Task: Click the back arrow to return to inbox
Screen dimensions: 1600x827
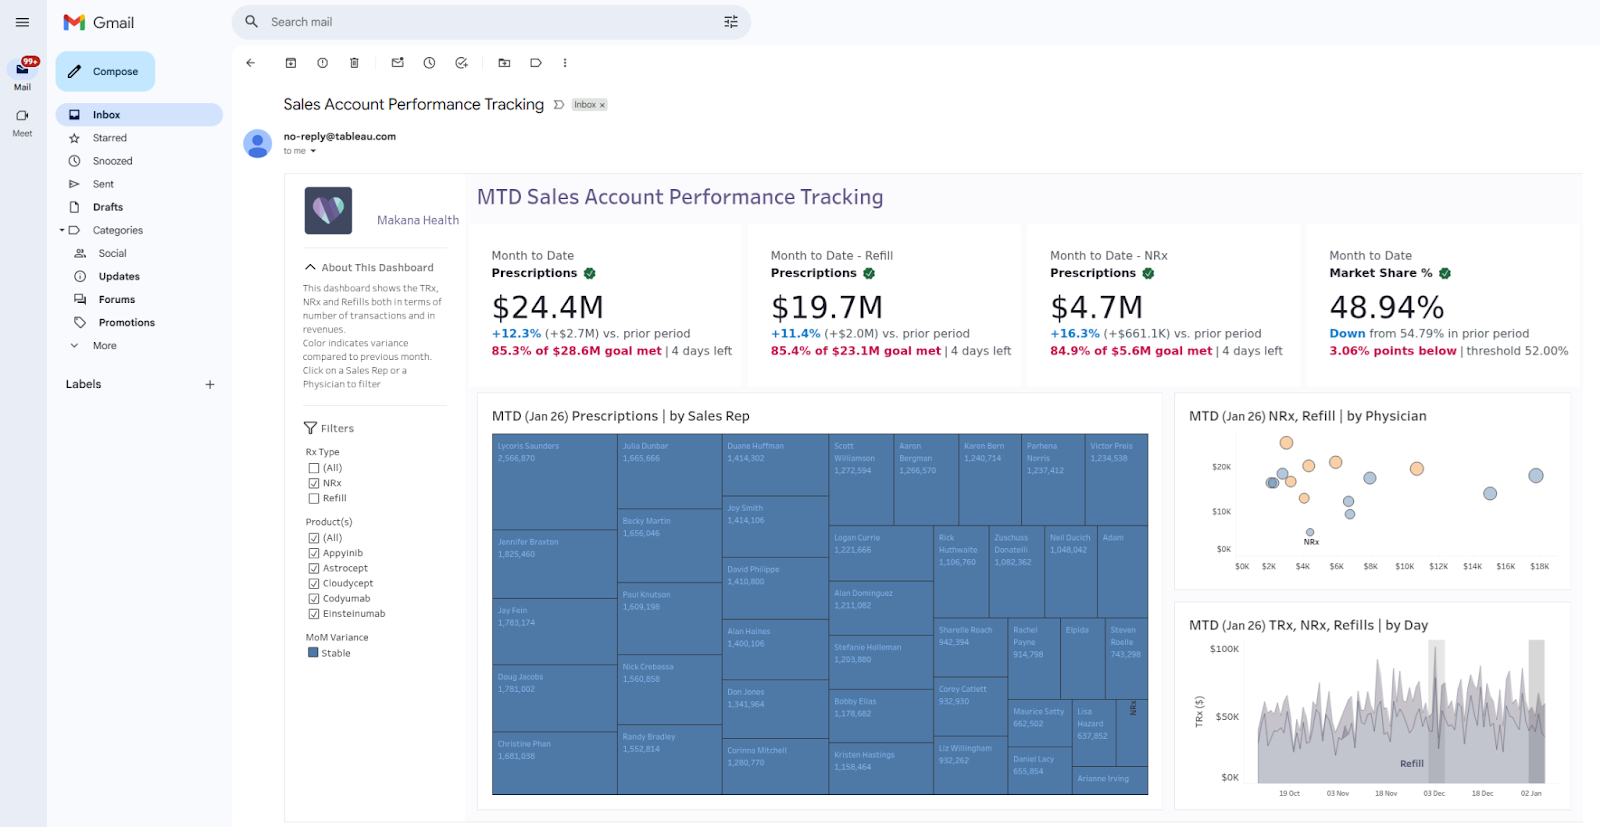Action: [250, 63]
